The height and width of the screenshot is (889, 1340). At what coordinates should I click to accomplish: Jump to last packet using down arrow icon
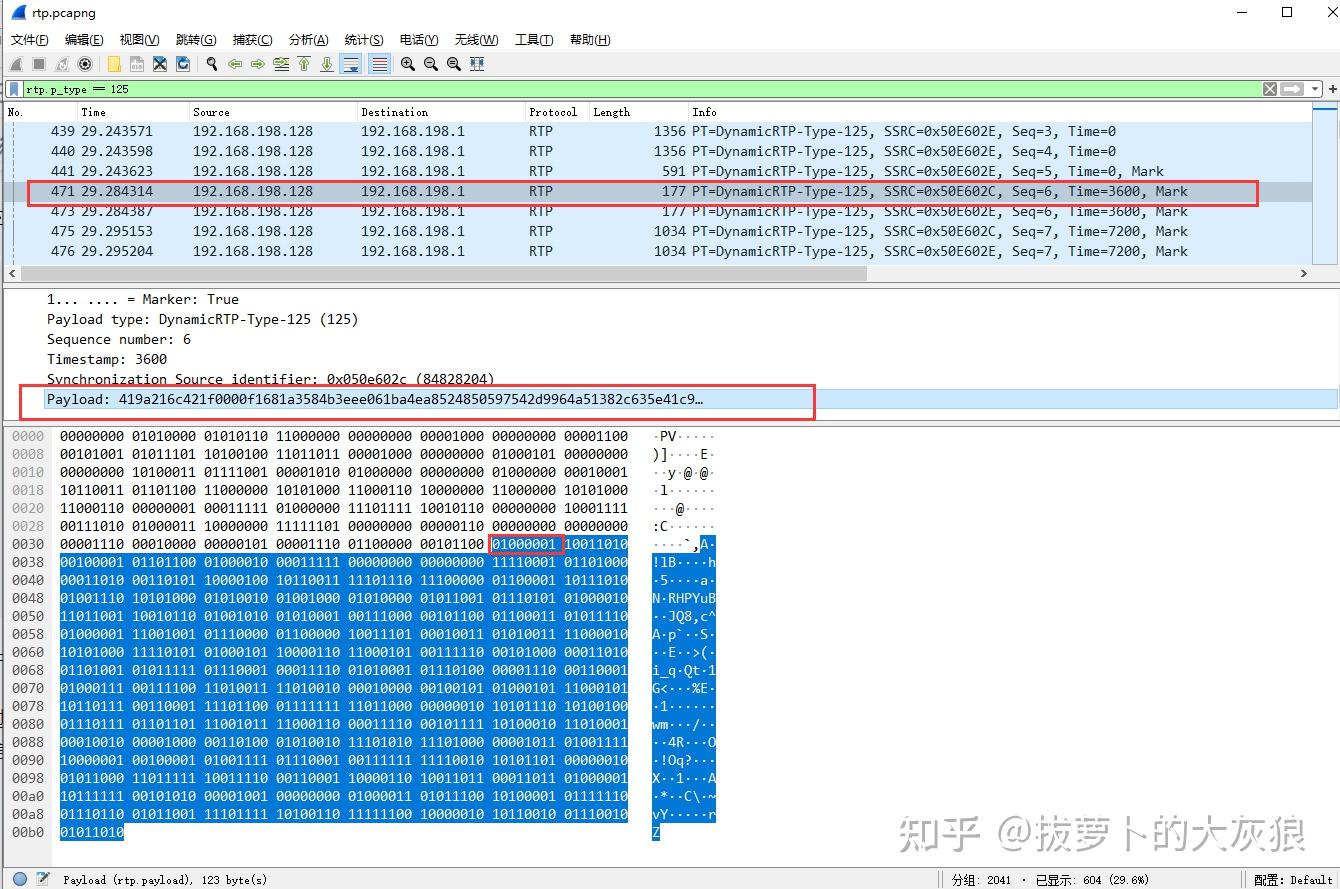(x=327, y=64)
